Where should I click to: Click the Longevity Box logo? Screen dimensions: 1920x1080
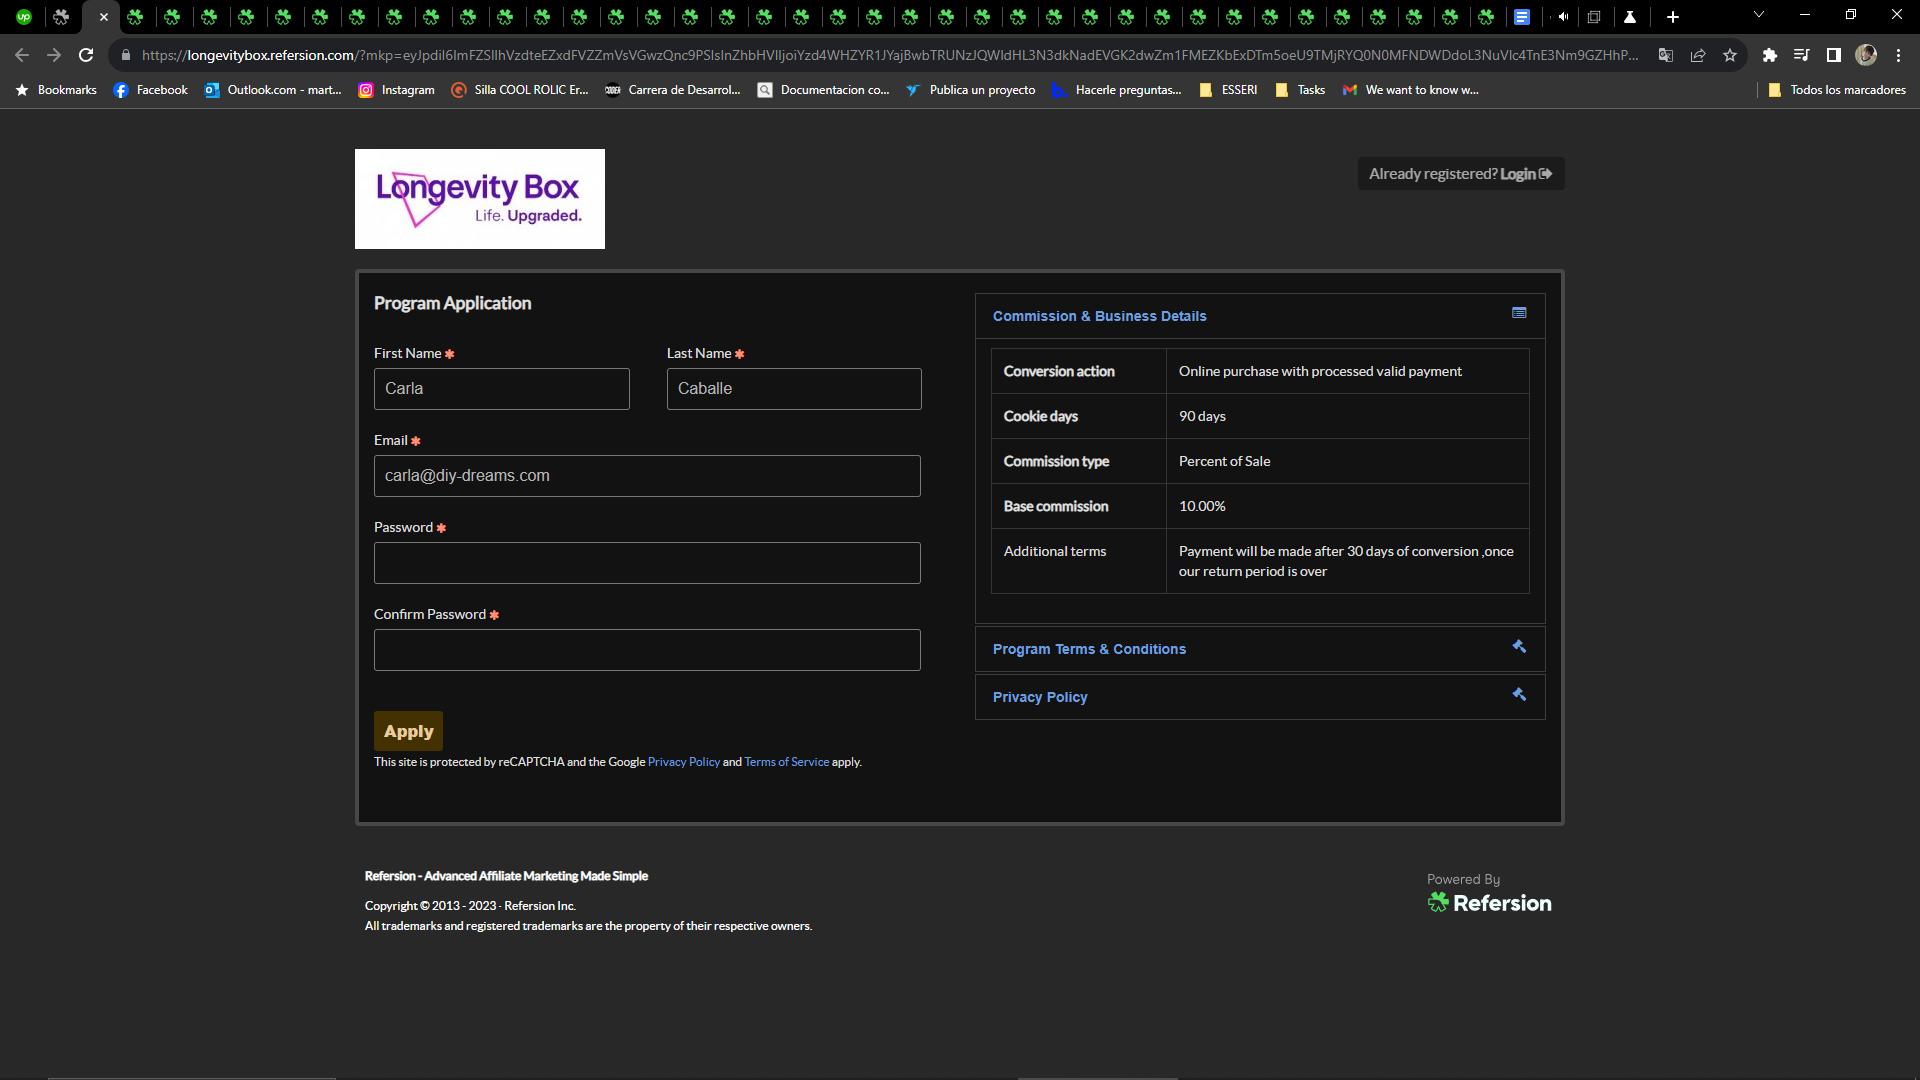click(480, 199)
